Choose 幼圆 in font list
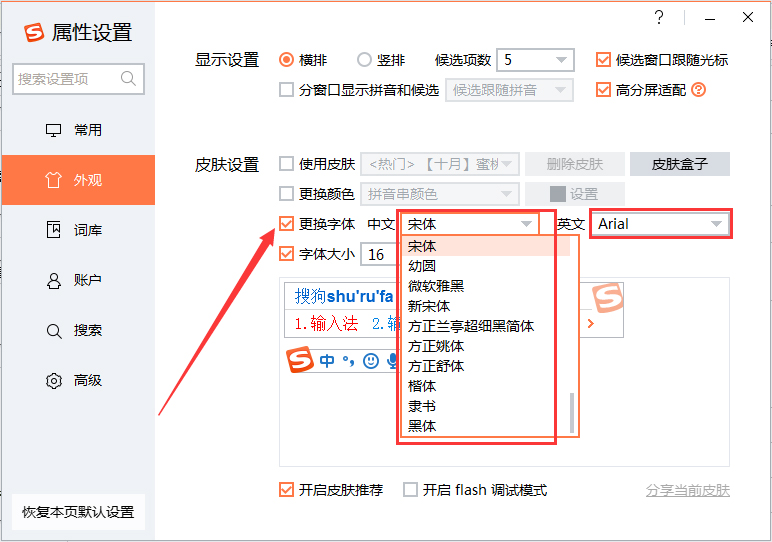 point(486,266)
